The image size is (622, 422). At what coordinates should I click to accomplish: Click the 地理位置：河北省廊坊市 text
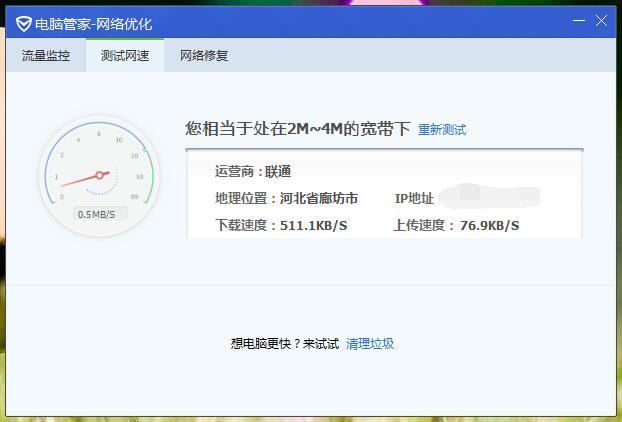286,198
